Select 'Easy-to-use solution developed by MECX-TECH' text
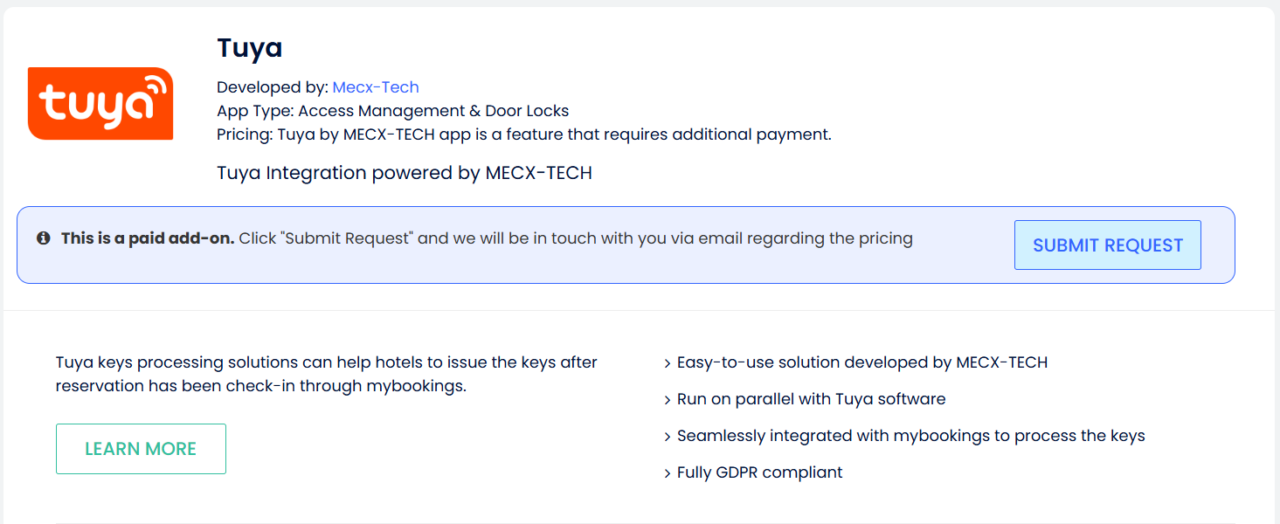Screen dimensions: 1280x524 (x=862, y=362)
